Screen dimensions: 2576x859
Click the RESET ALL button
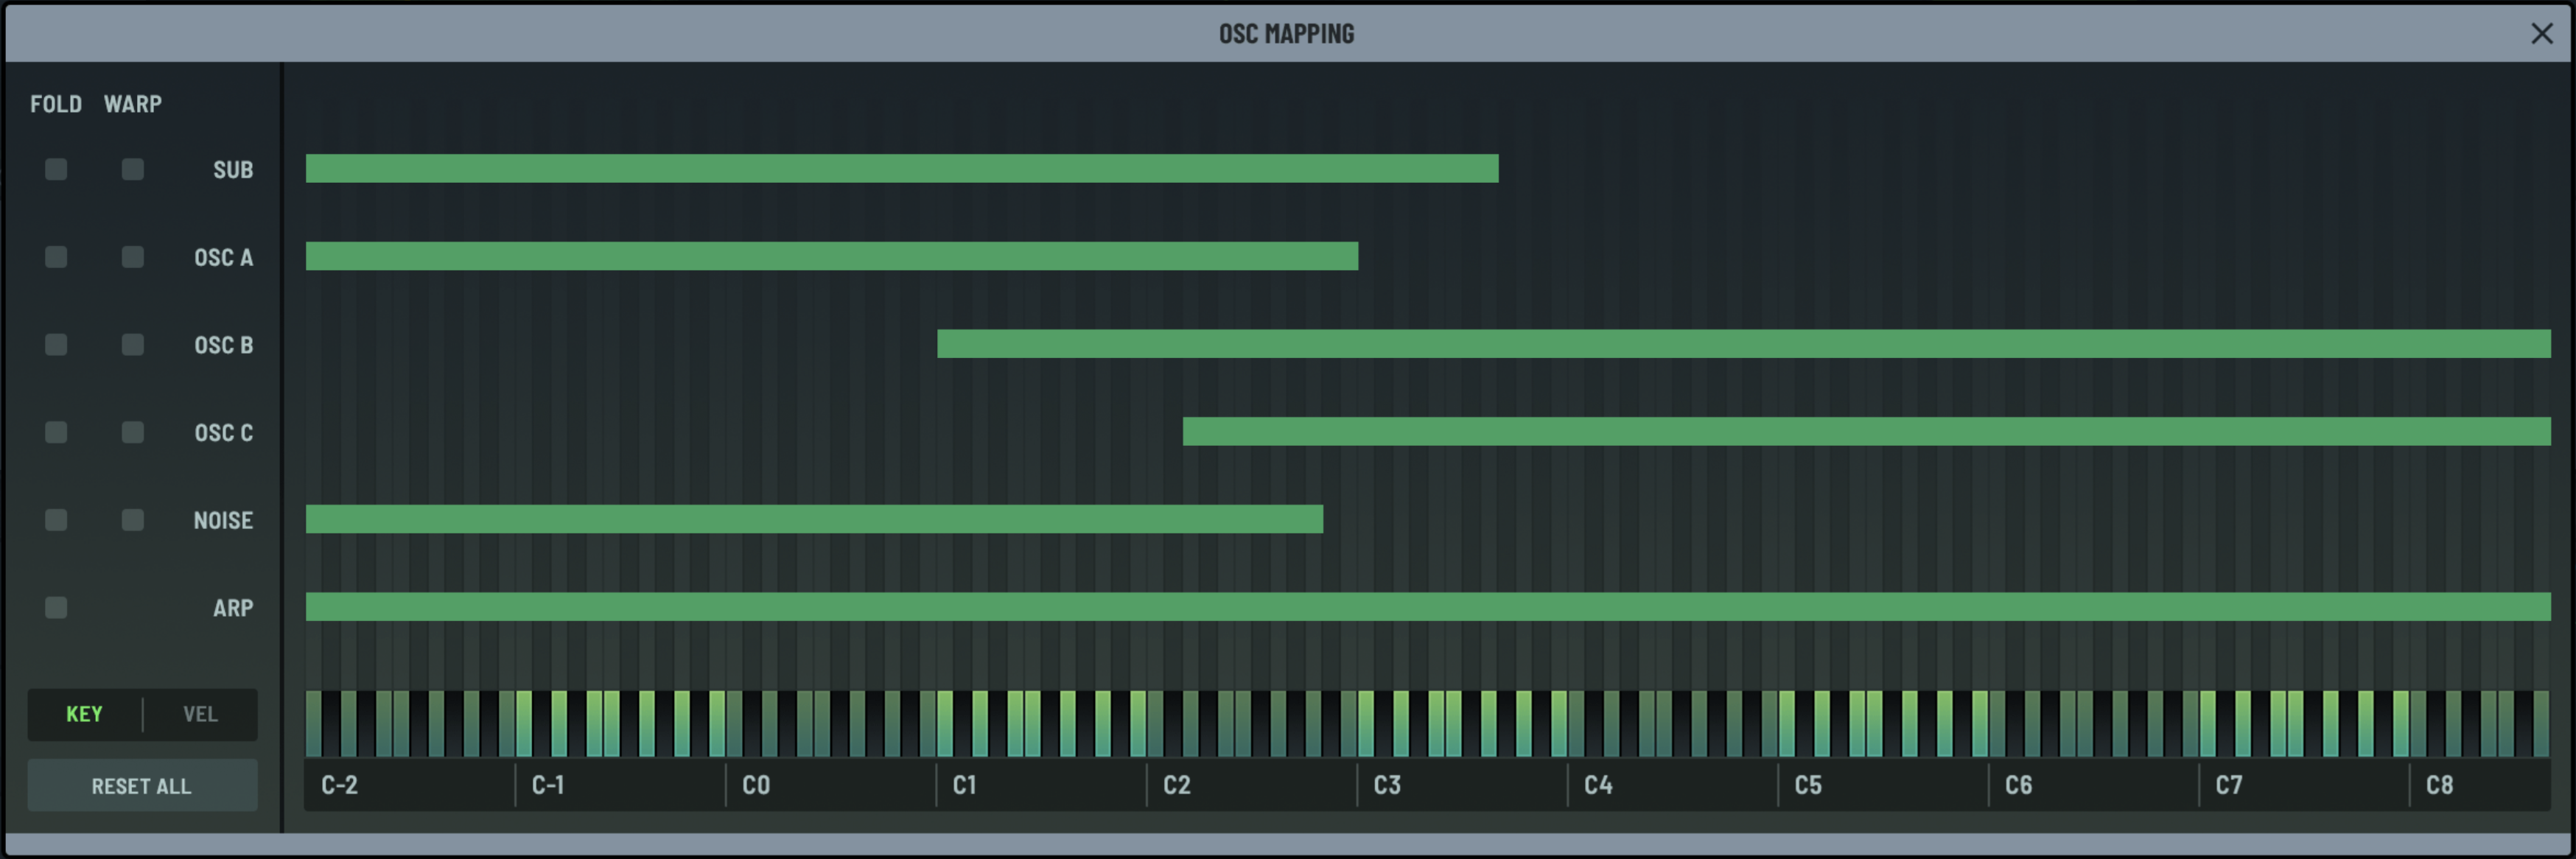point(142,786)
